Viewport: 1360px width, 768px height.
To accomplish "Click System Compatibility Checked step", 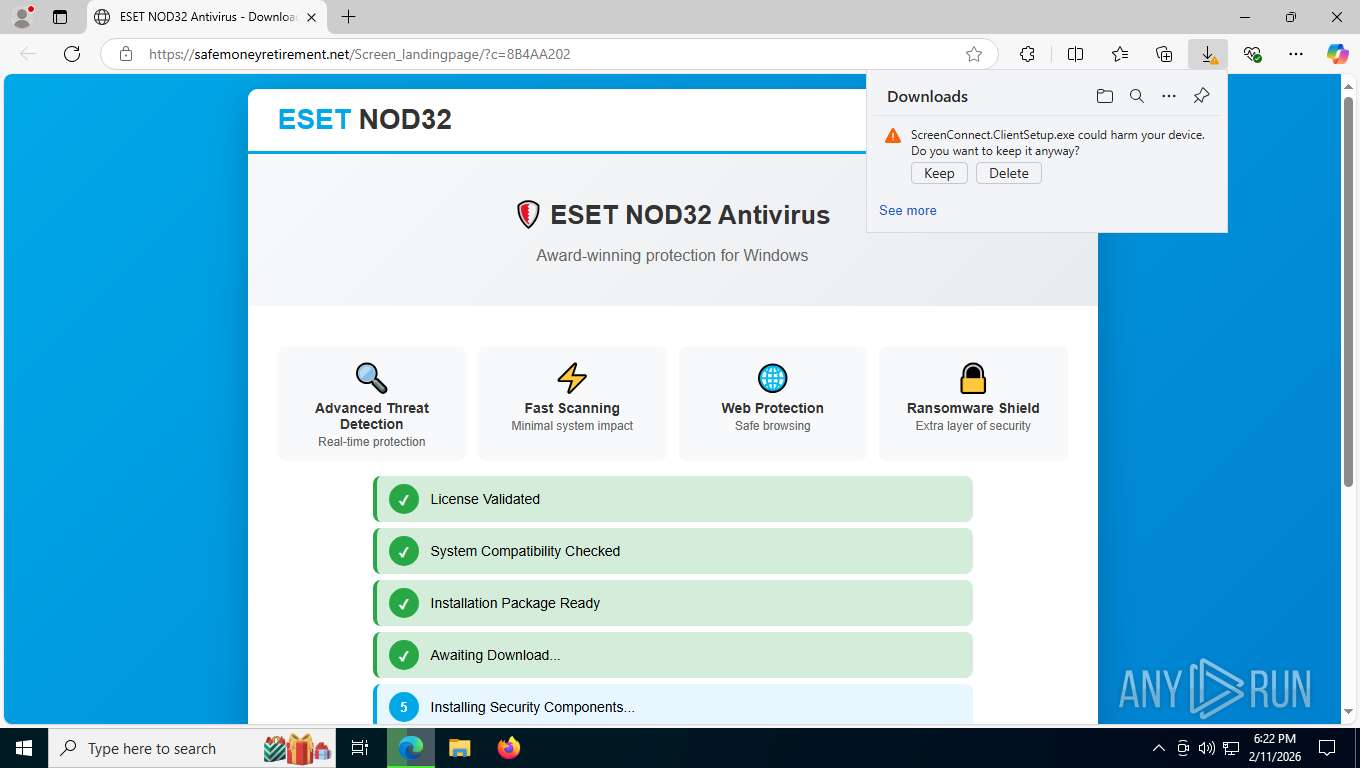I will [x=673, y=551].
